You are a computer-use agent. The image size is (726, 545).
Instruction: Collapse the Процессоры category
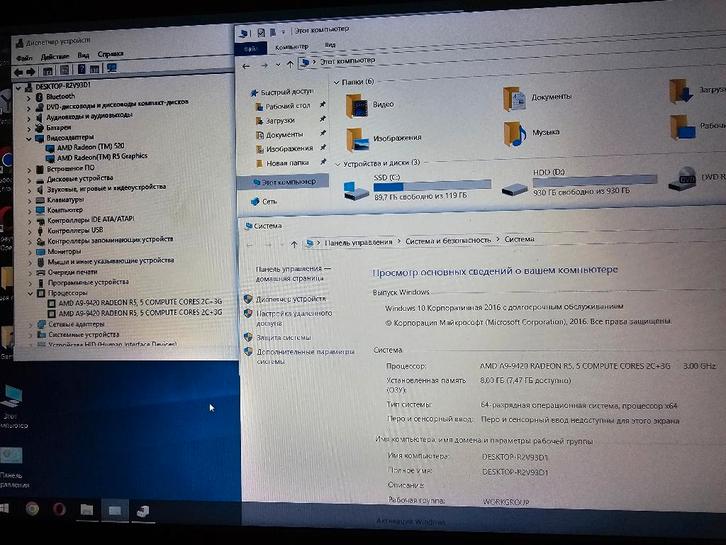tap(31, 294)
